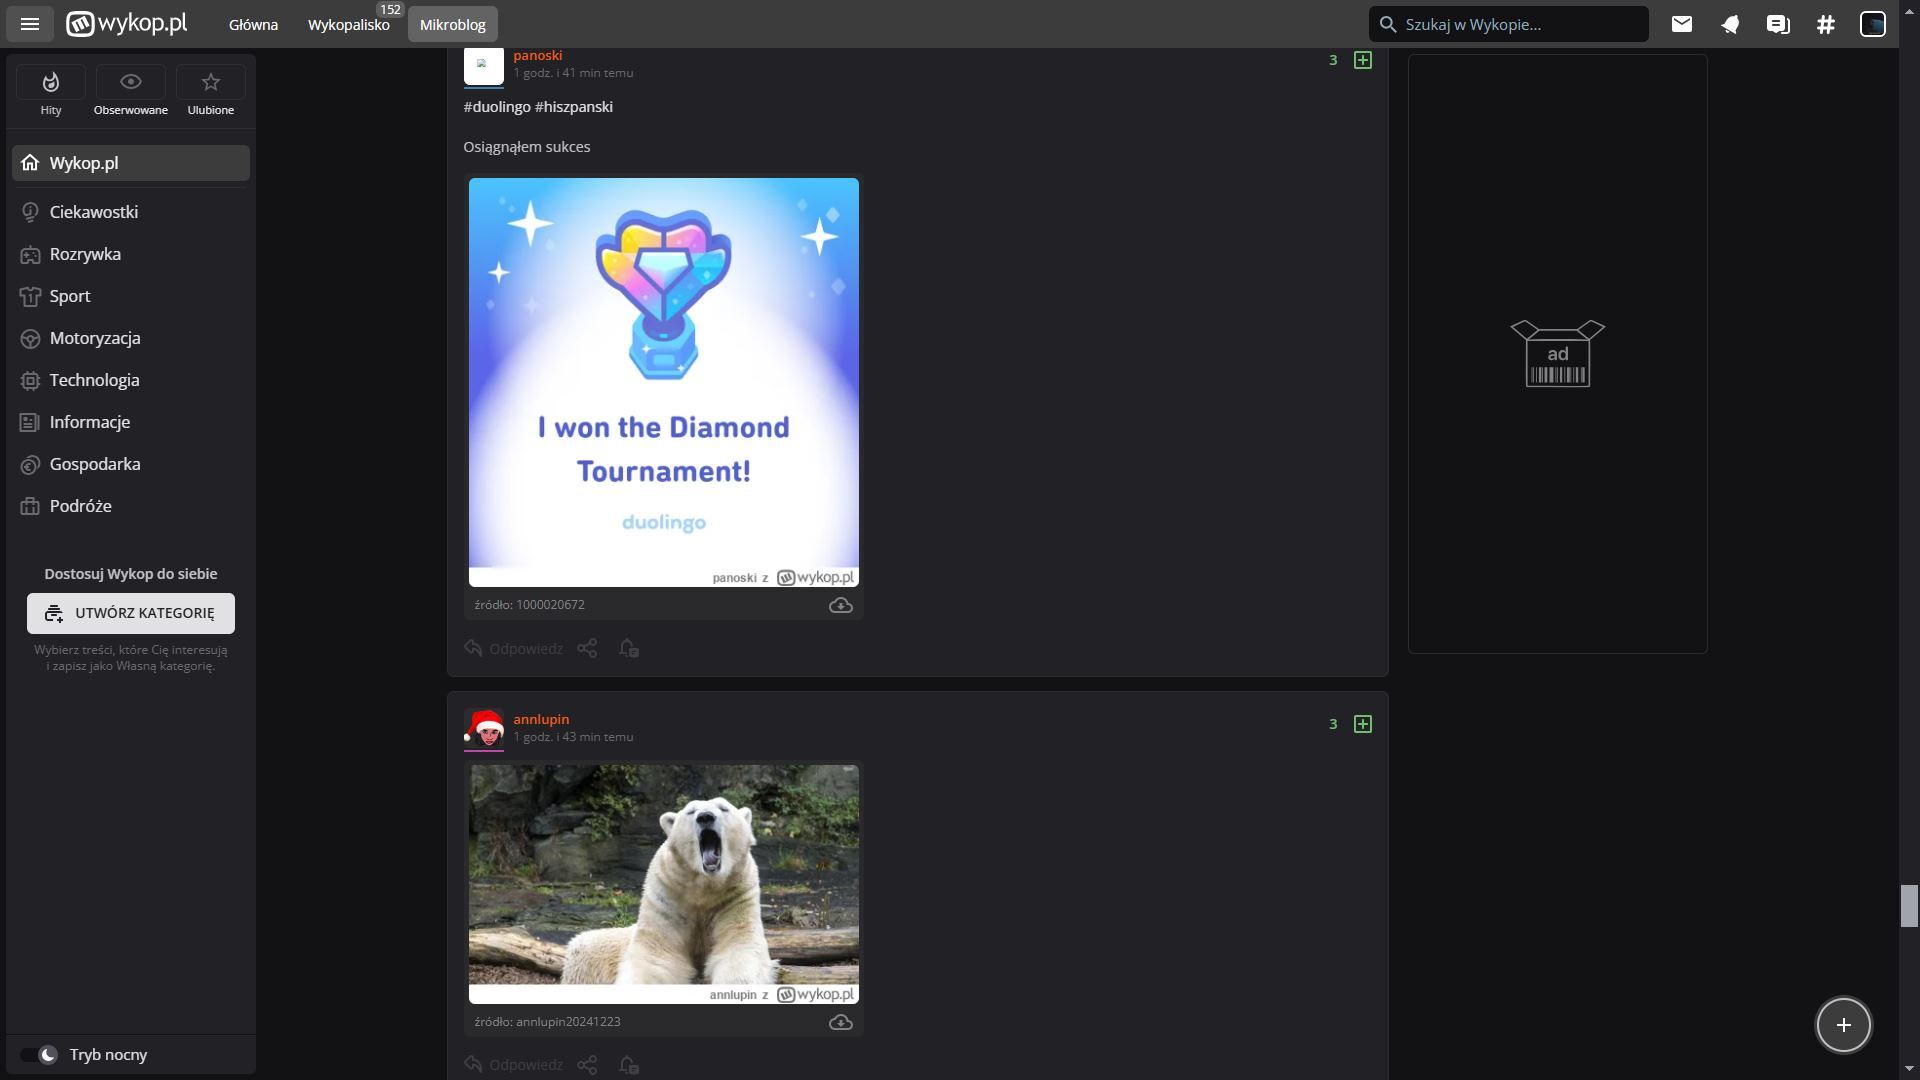Open the hamburger menu icon
Image resolution: width=1920 pixels, height=1080 pixels.
30,24
